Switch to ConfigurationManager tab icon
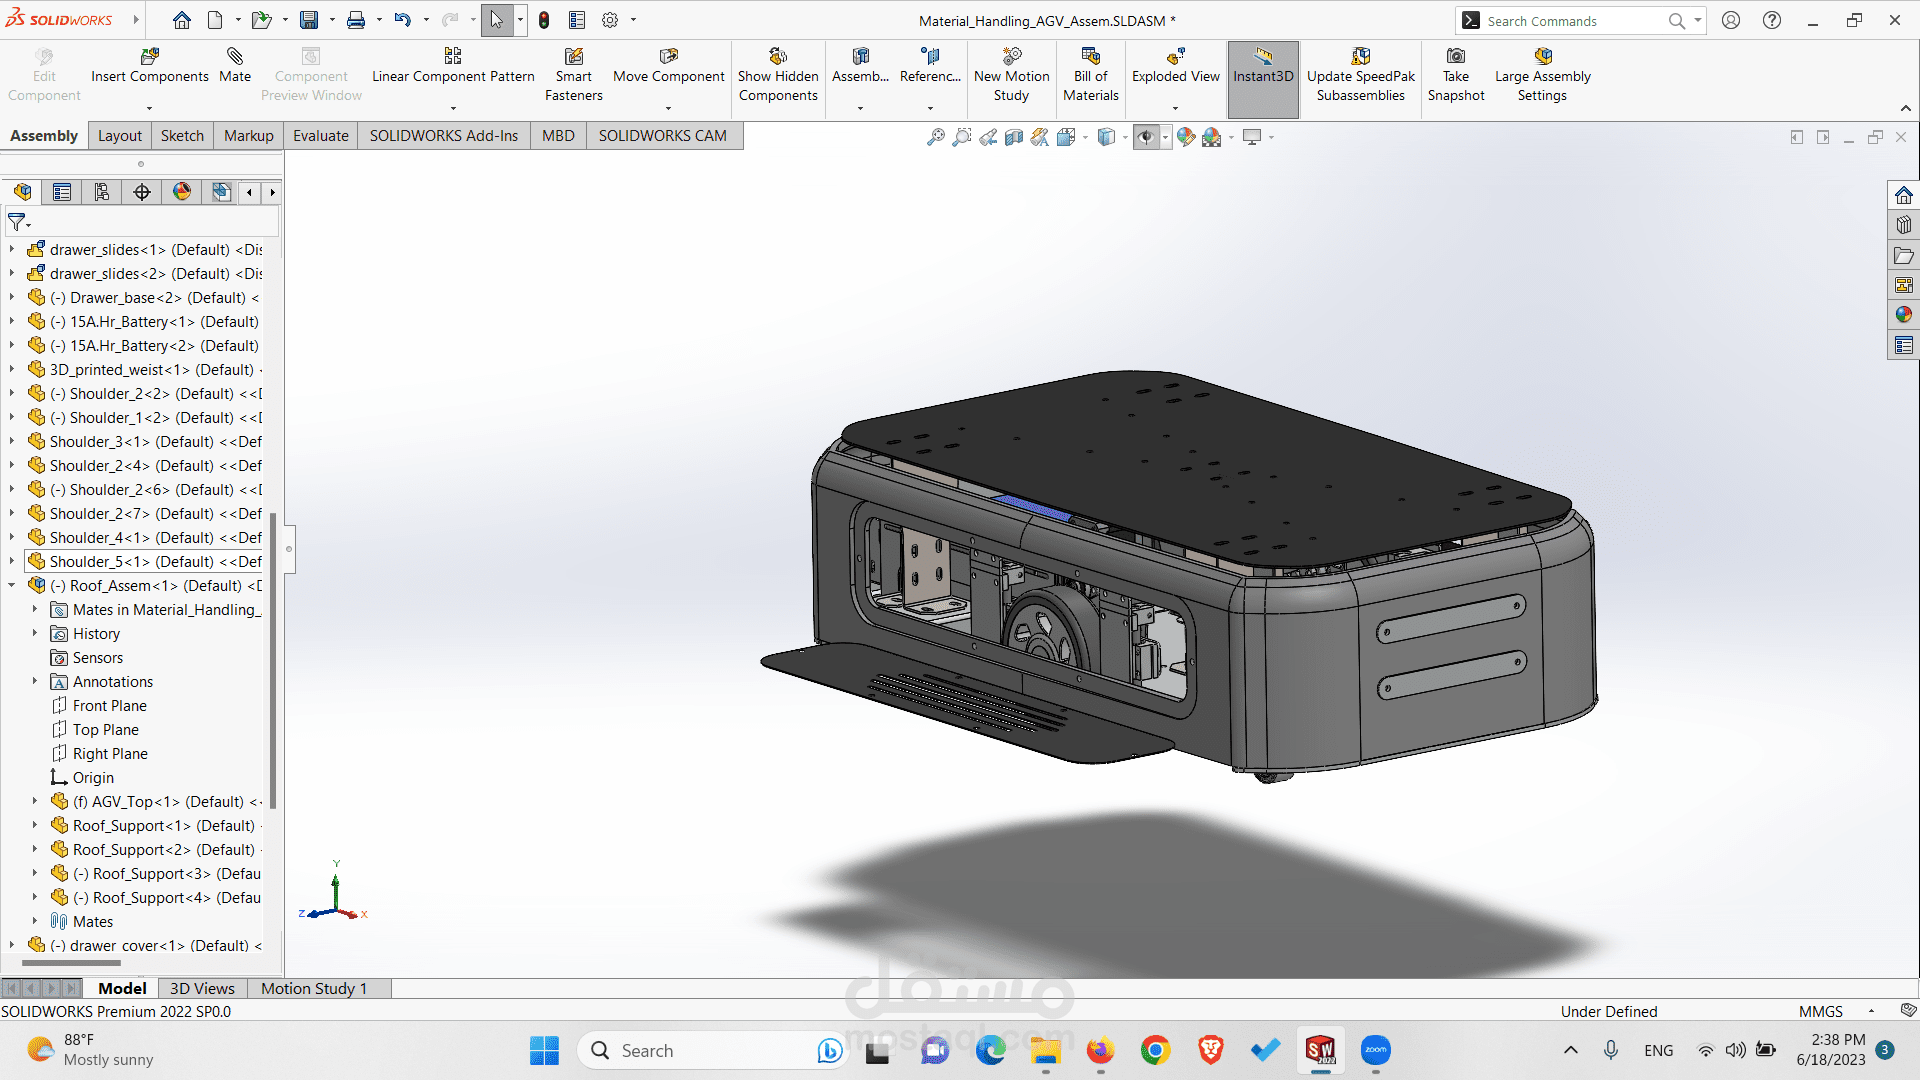1920x1080 pixels. (102, 192)
